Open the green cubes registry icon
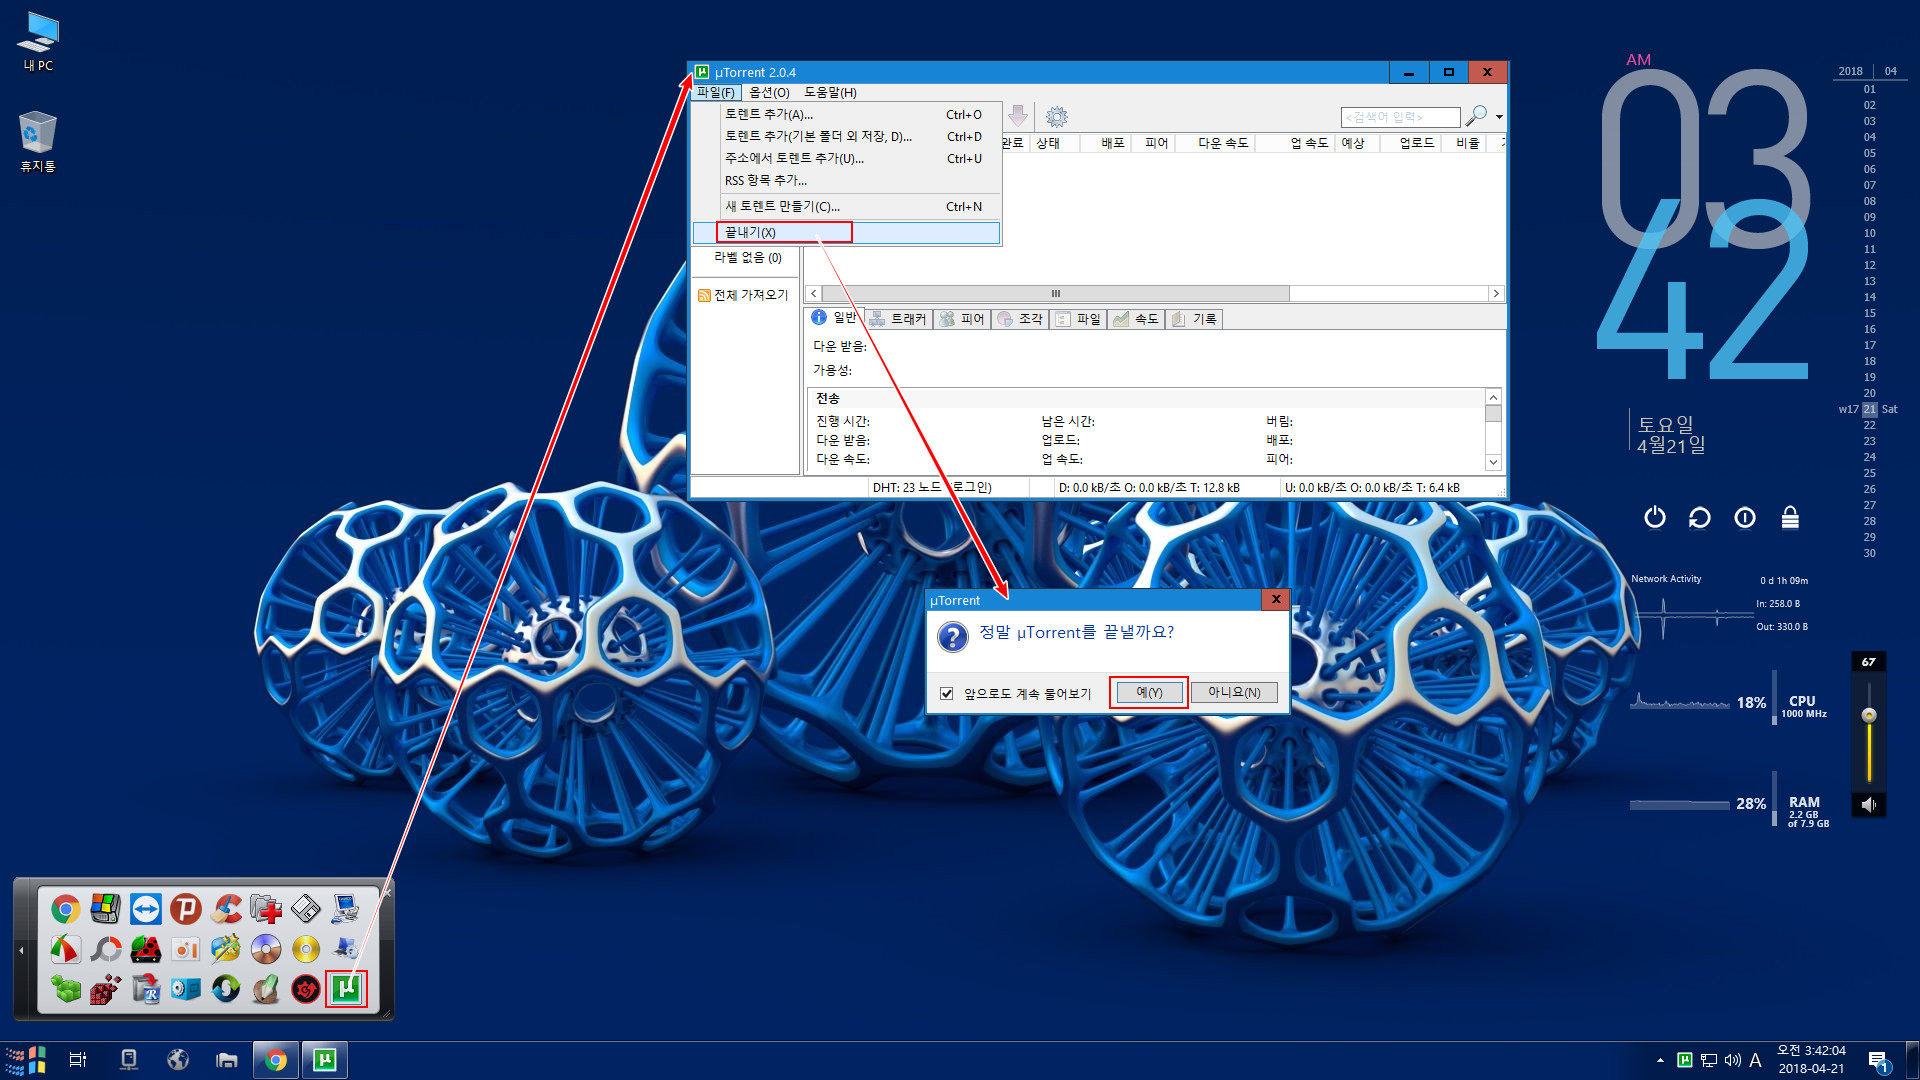This screenshot has width=1920, height=1080. coord(66,989)
